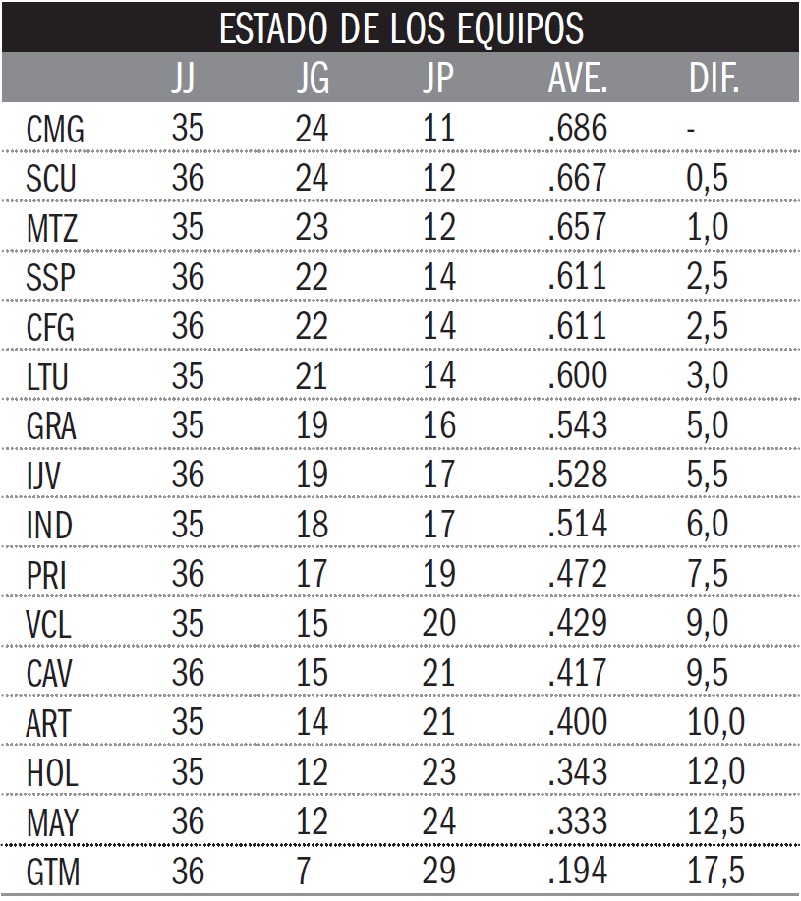Select GTM difference value 17,5

[x=715, y=871]
